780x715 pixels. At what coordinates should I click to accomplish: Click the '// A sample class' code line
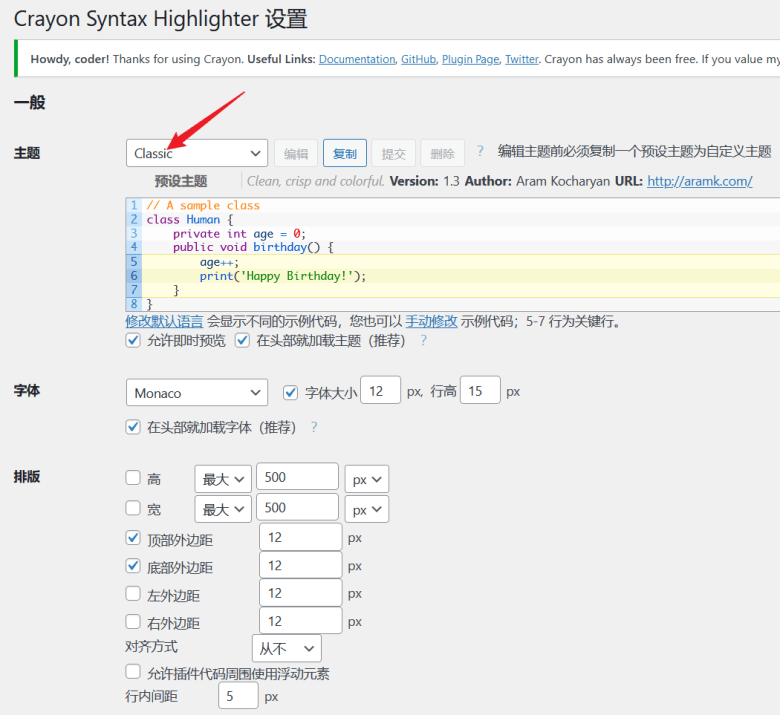click(x=203, y=205)
